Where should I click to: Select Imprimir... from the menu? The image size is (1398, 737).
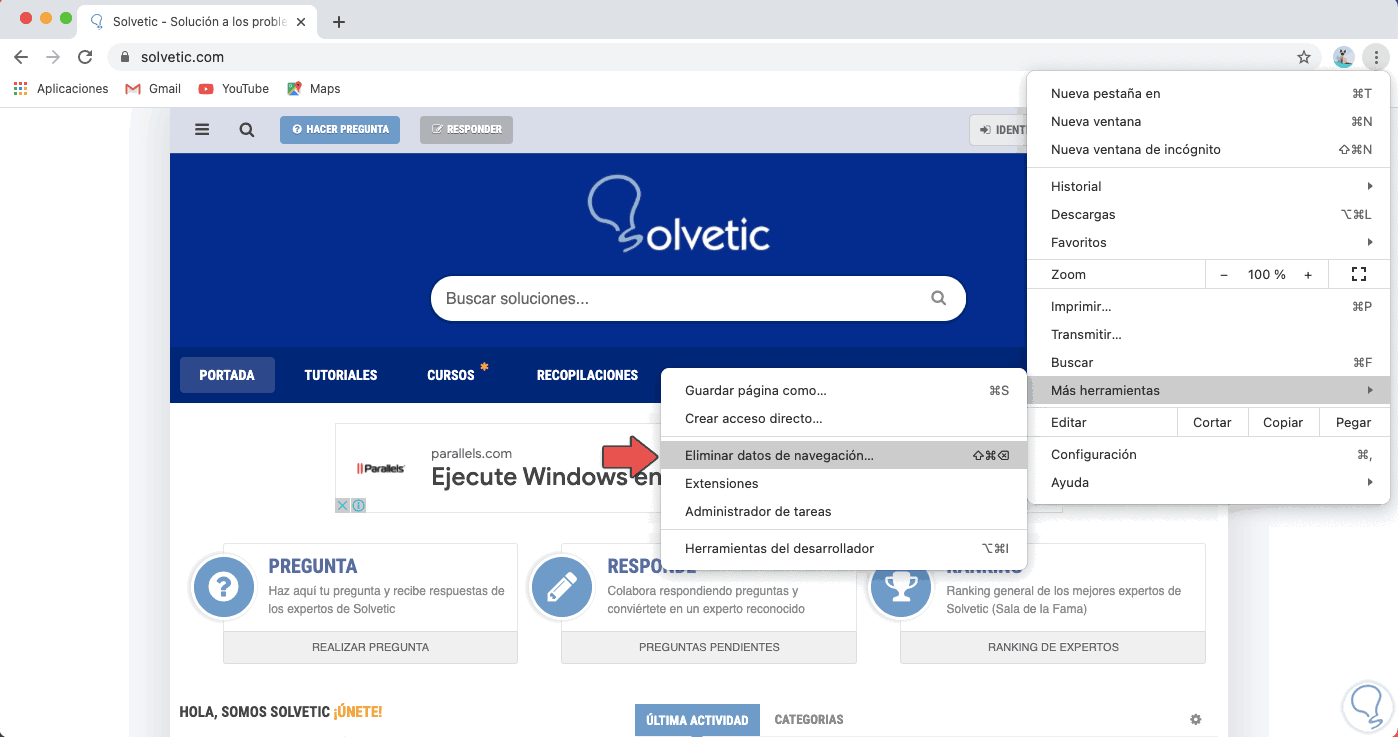point(1208,306)
